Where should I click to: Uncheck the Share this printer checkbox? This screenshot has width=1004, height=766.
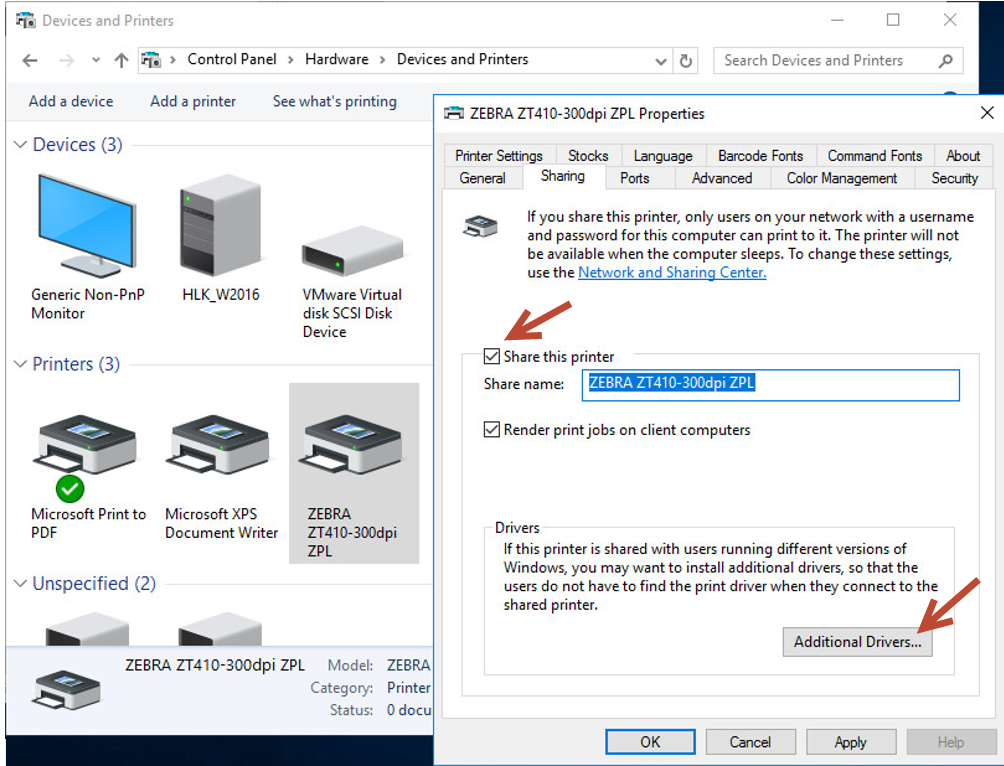click(492, 356)
